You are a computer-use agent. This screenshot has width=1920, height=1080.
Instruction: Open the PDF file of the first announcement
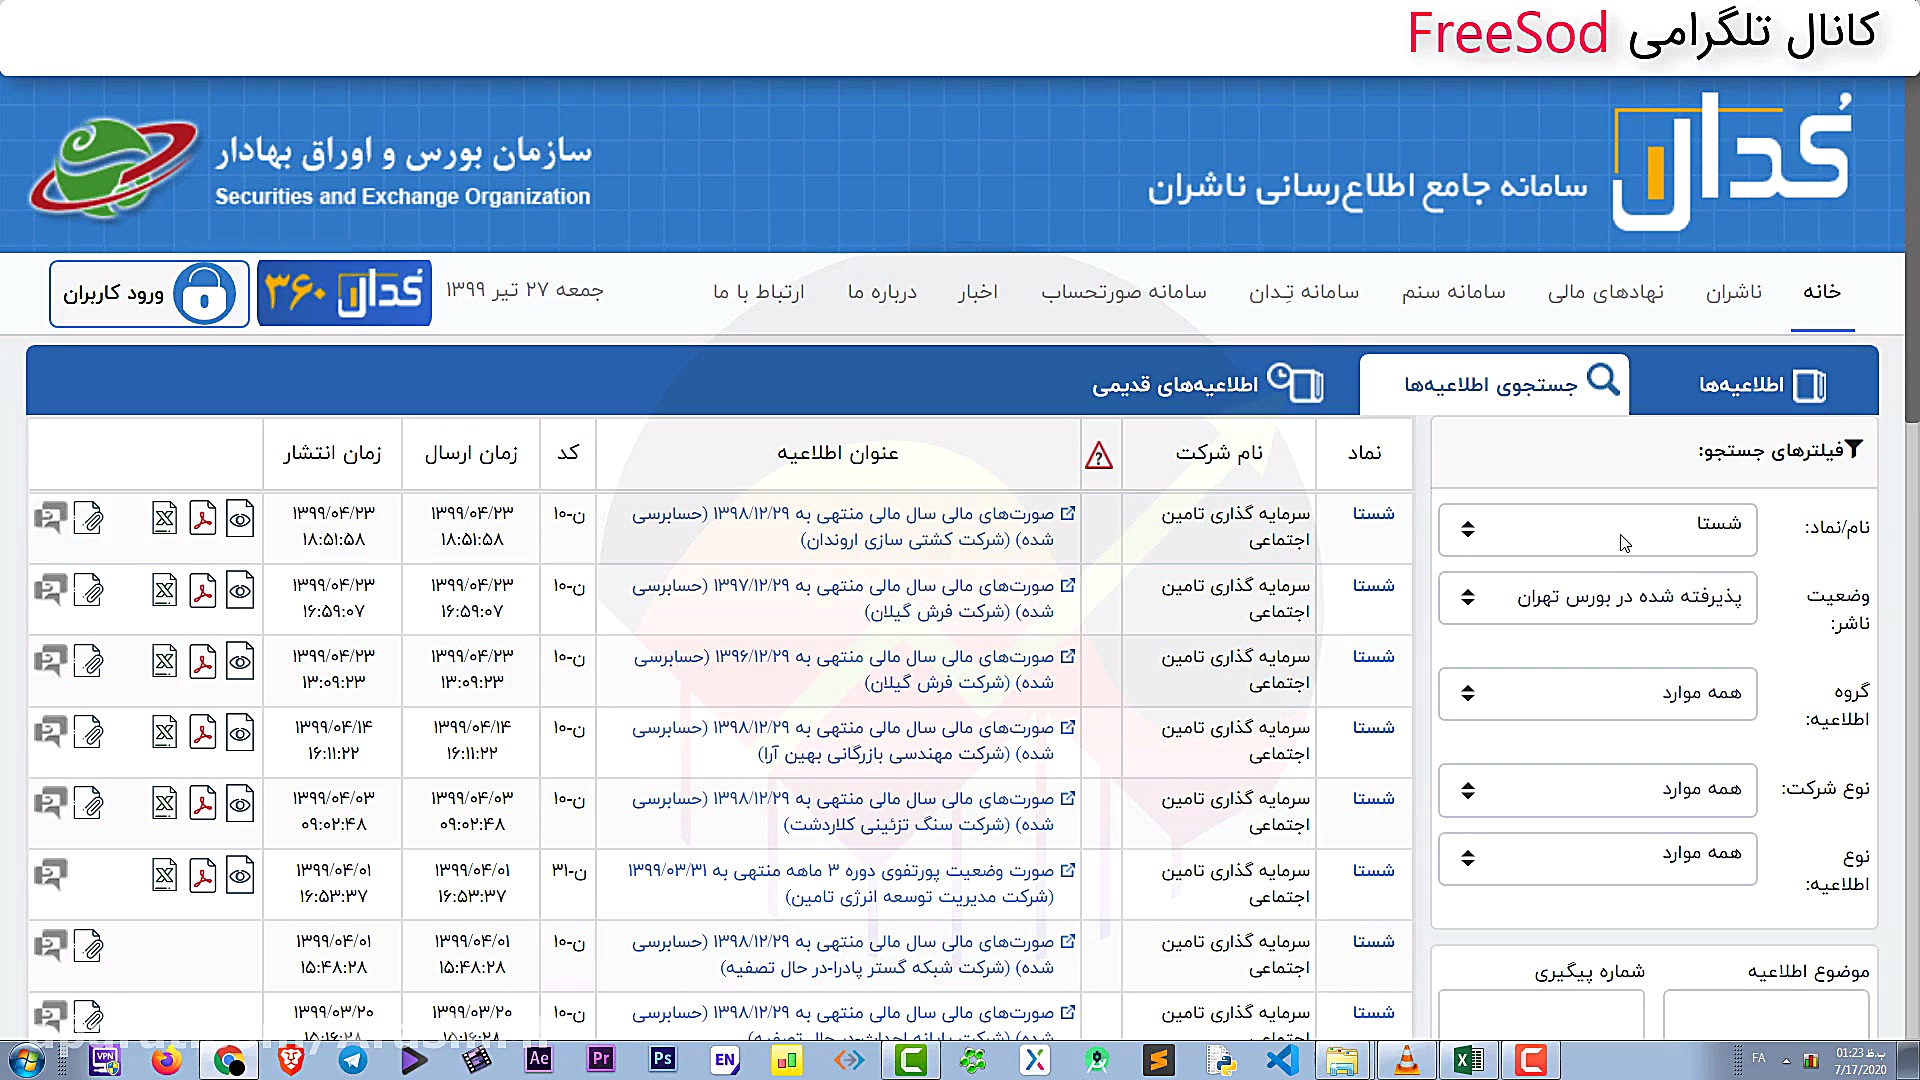pyautogui.click(x=203, y=518)
